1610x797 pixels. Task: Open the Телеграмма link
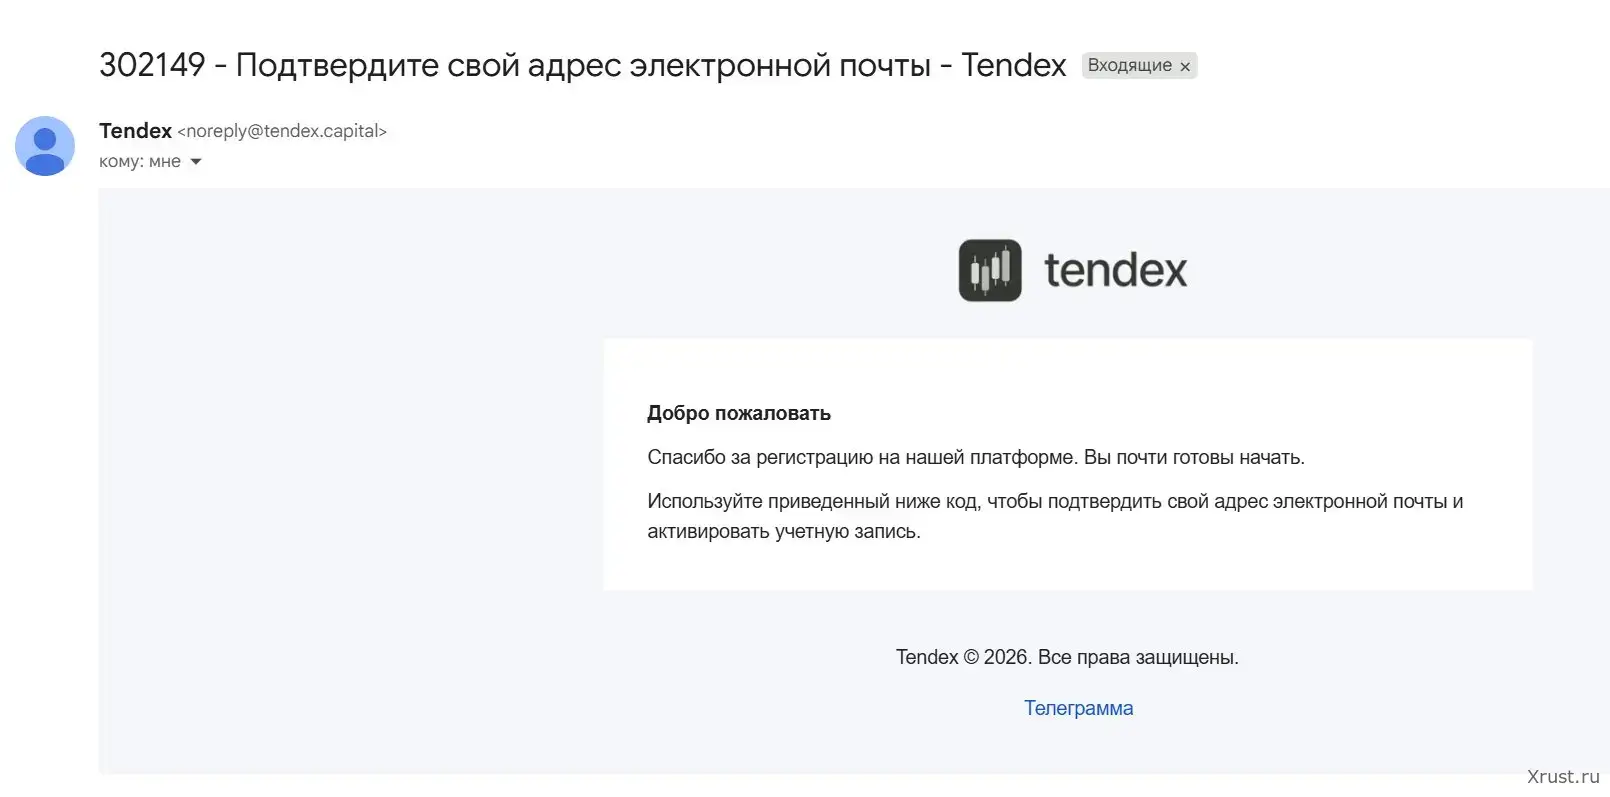point(1078,708)
